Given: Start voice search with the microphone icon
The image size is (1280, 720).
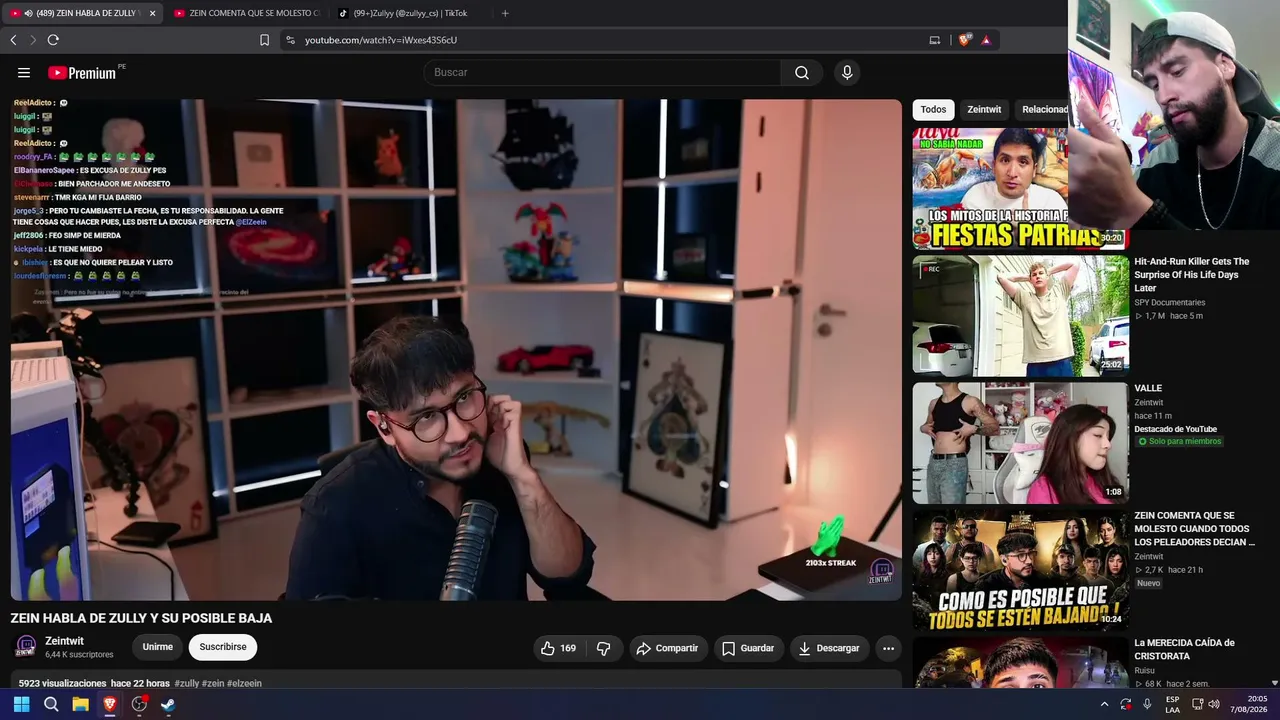Looking at the screenshot, I should (x=847, y=72).
